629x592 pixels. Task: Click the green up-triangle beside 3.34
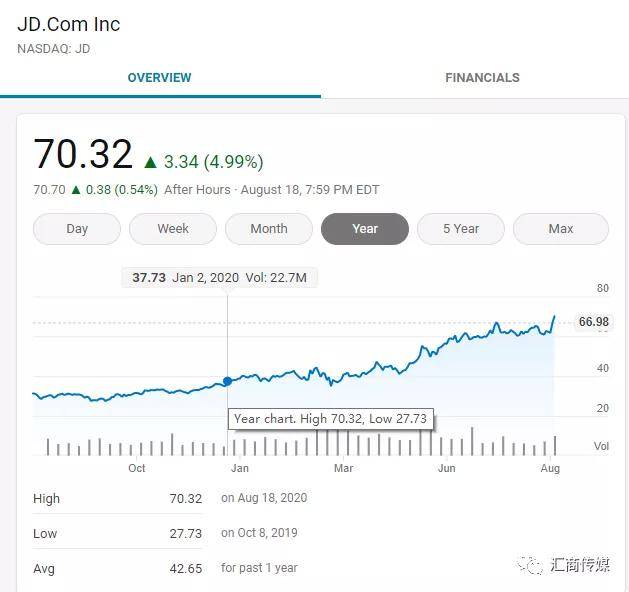150,162
